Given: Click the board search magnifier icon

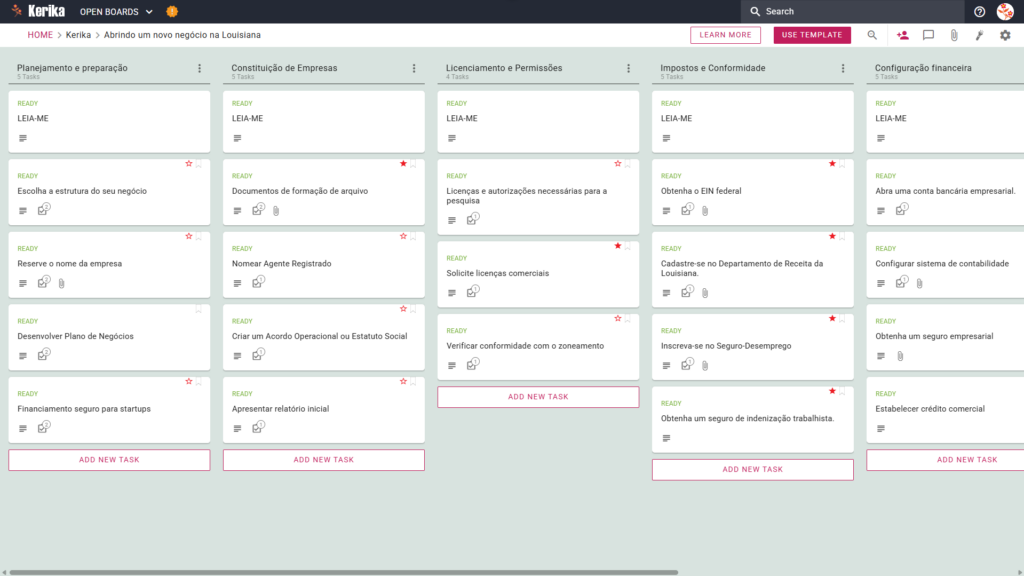Looking at the screenshot, I should point(872,35).
